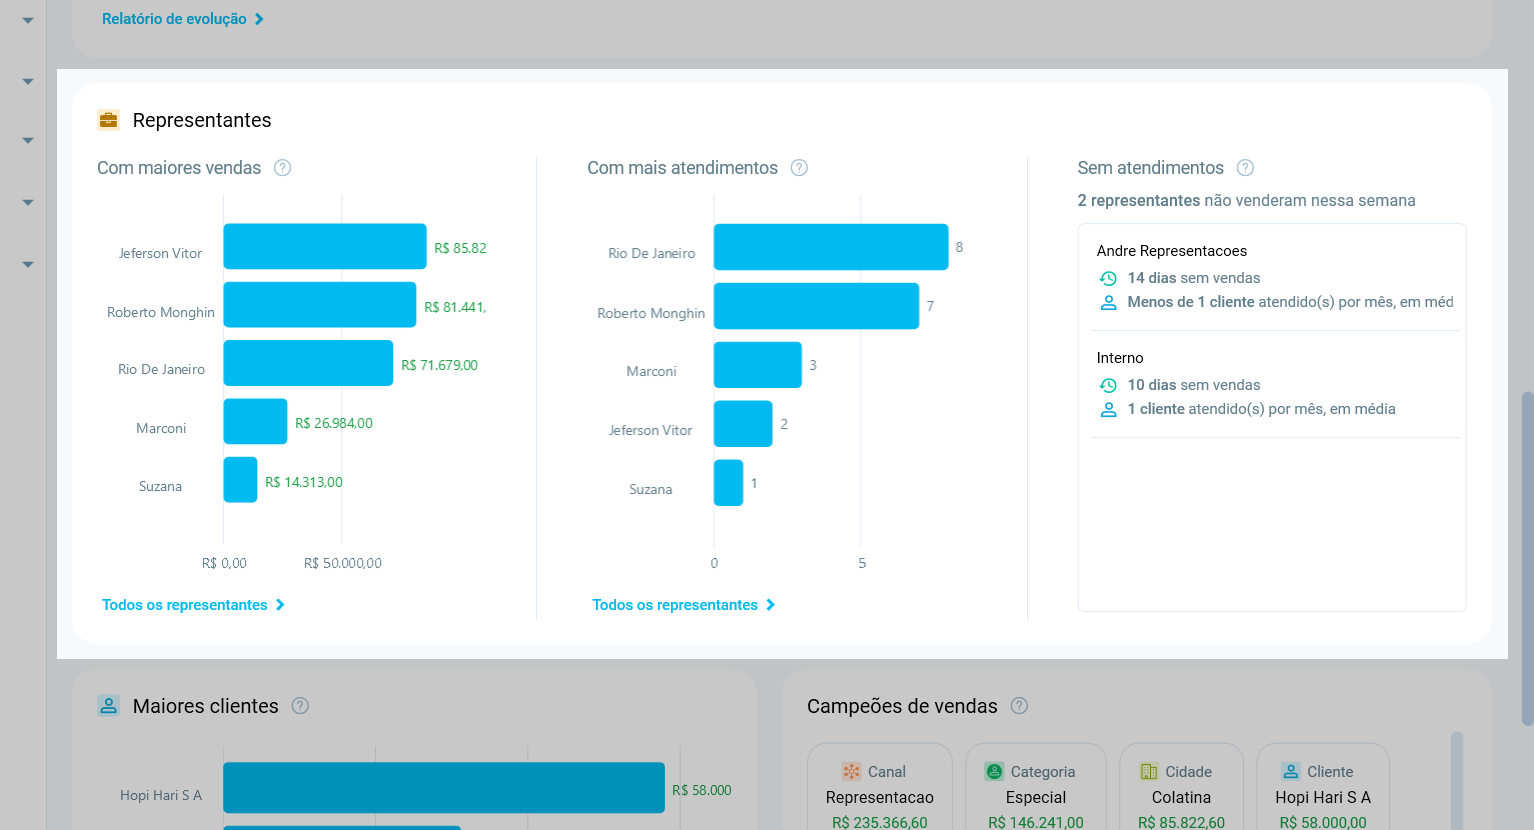The image size is (1534, 830).
Task: Click the Cliente card person icon
Action: coord(1291,771)
